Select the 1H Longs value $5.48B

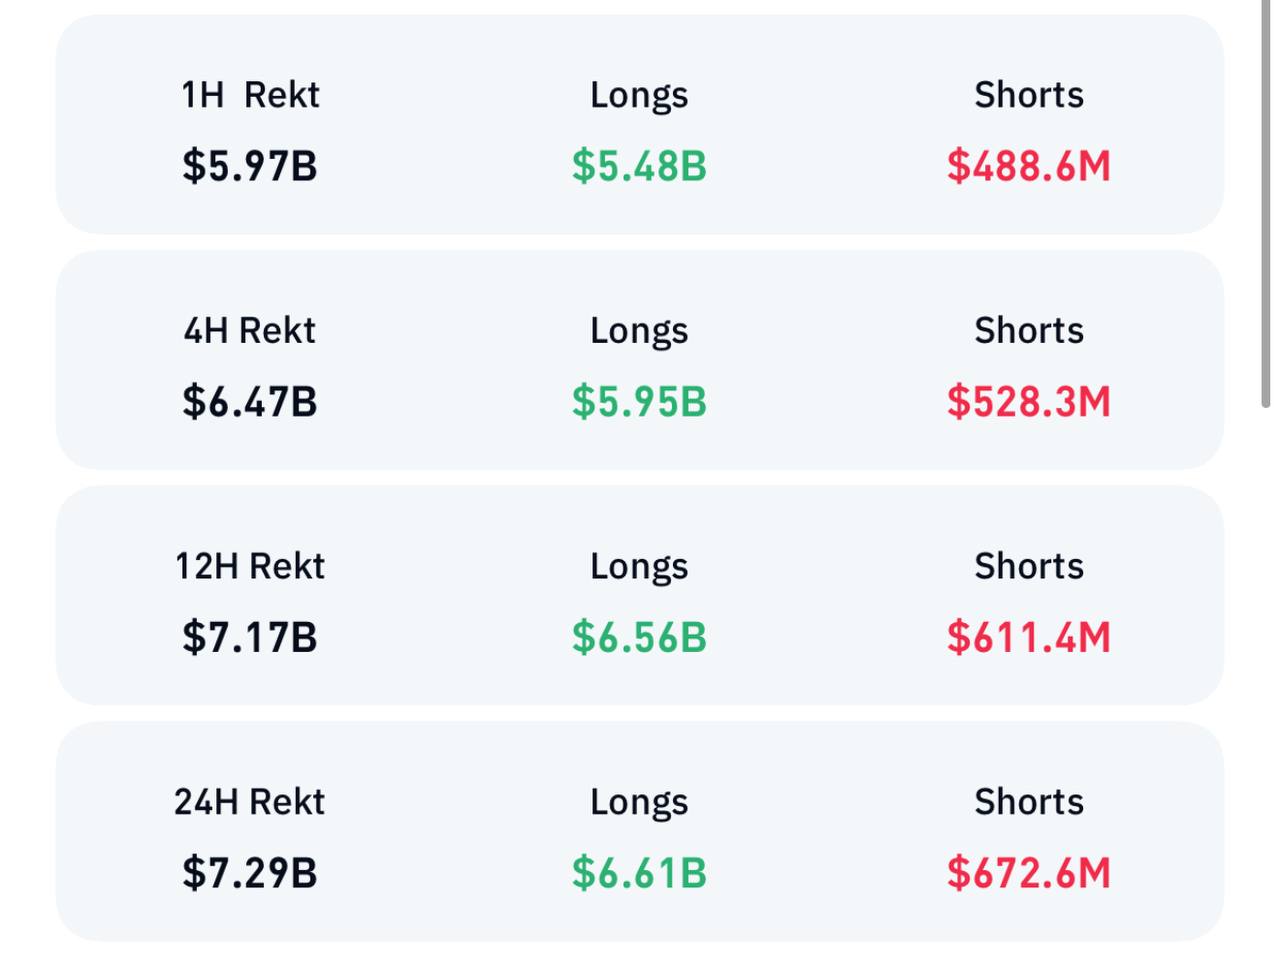(639, 166)
